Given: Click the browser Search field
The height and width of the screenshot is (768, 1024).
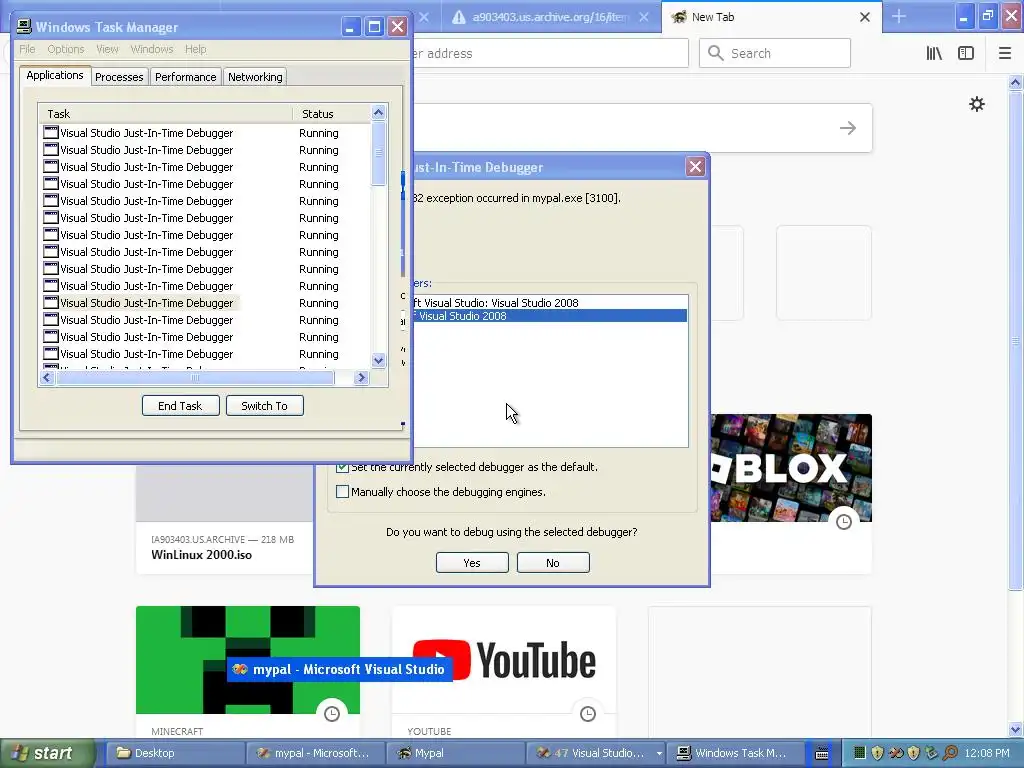Looking at the screenshot, I should point(775,53).
